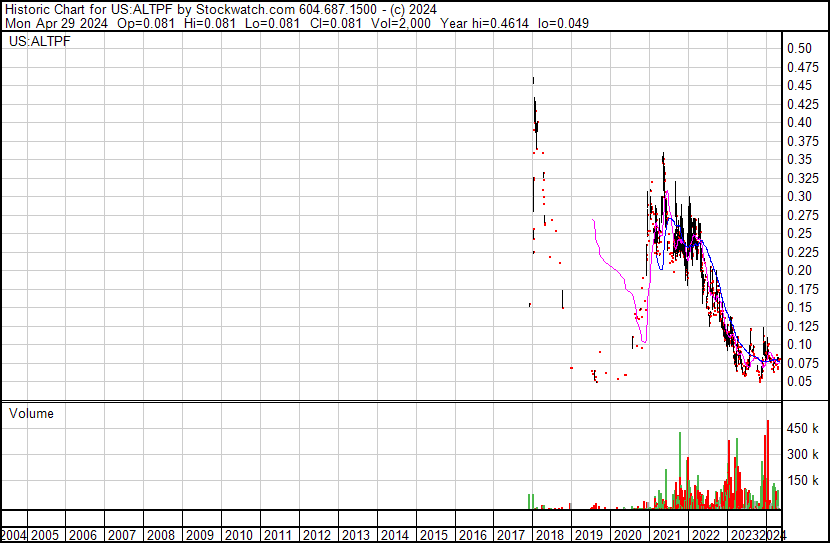Select the 2021 year label
The width and height of the screenshot is (830, 543).
(x=667, y=535)
